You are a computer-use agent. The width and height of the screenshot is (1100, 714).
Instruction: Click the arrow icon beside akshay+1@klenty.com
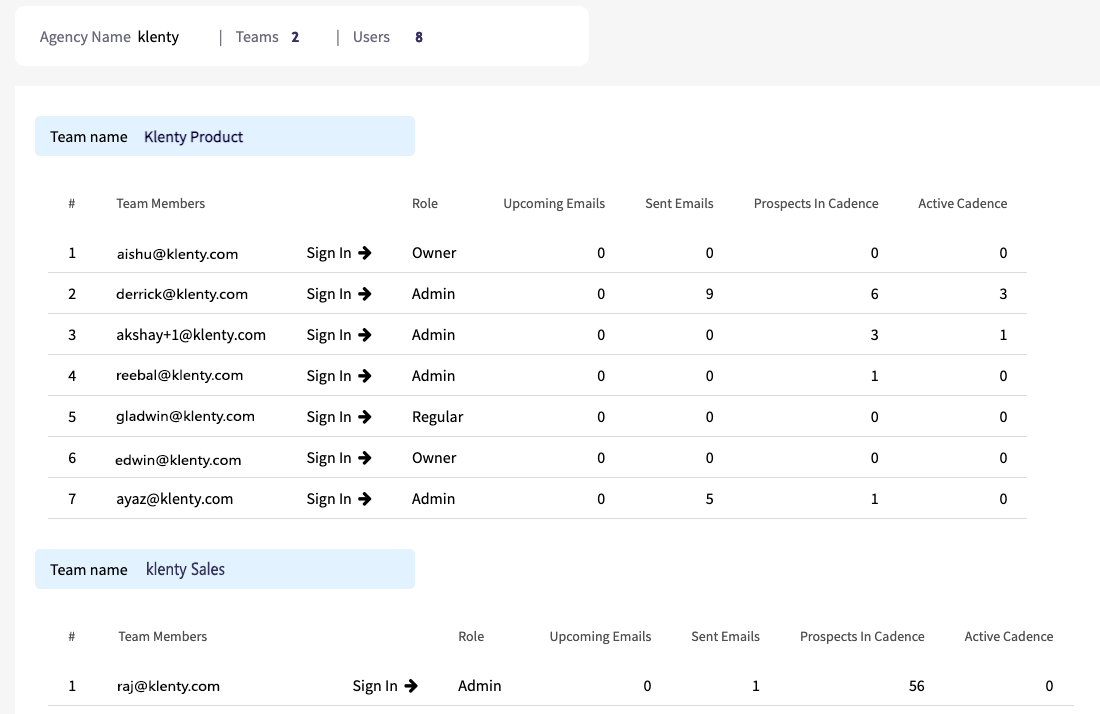tap(365, 335)
